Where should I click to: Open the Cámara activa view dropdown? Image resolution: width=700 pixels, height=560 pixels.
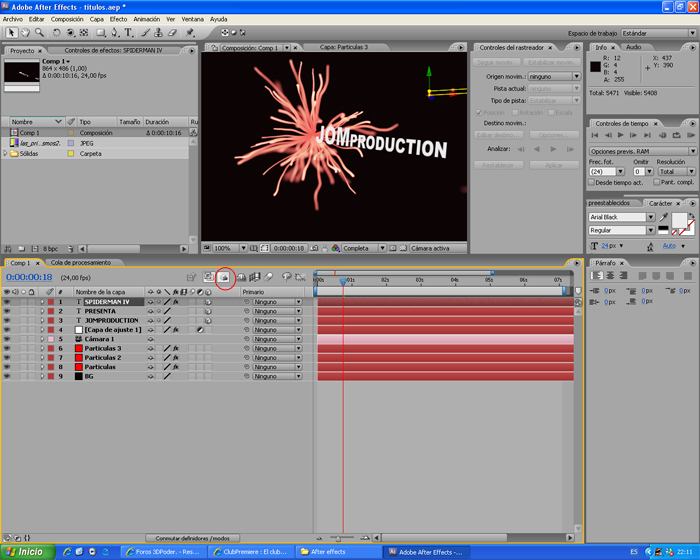point(437,248)
